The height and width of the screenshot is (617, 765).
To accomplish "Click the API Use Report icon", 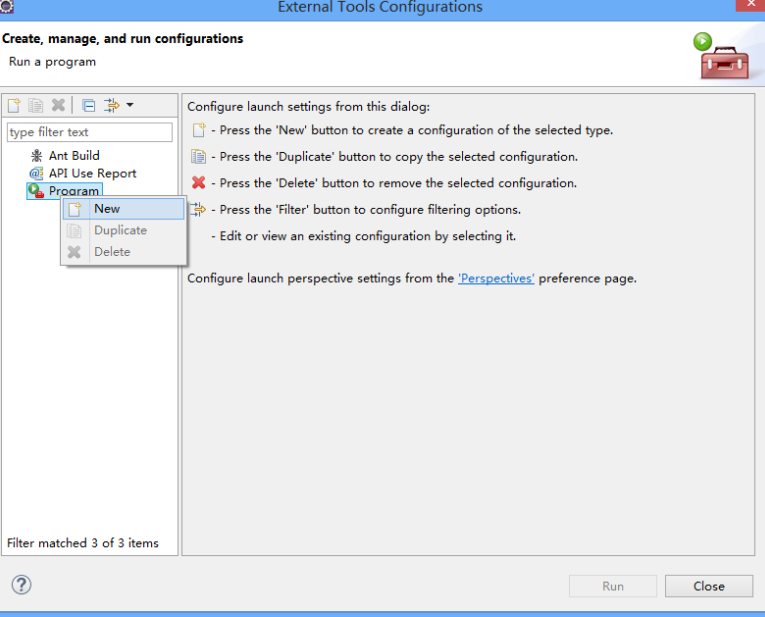I will point(37,173).
